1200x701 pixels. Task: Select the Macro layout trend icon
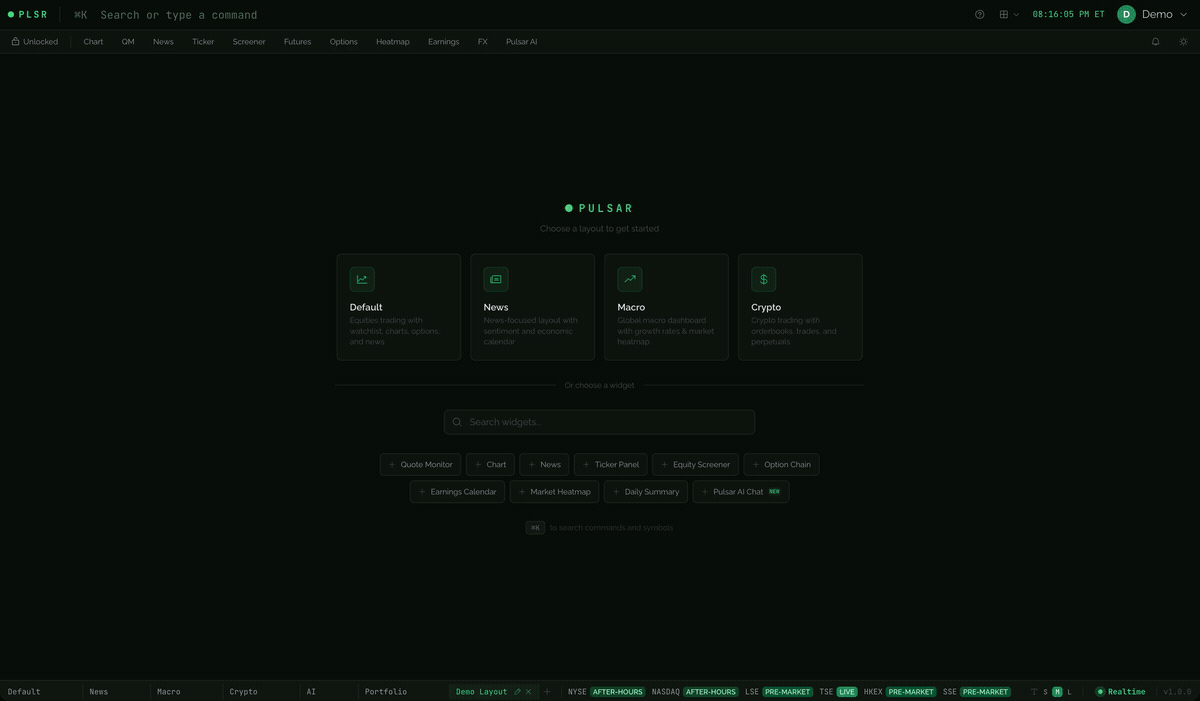[x=629, y=279]
